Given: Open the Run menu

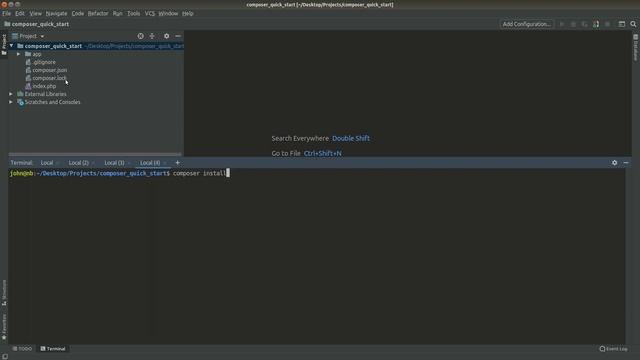Looking at the screenshot, I should click(x=118, y=13).
